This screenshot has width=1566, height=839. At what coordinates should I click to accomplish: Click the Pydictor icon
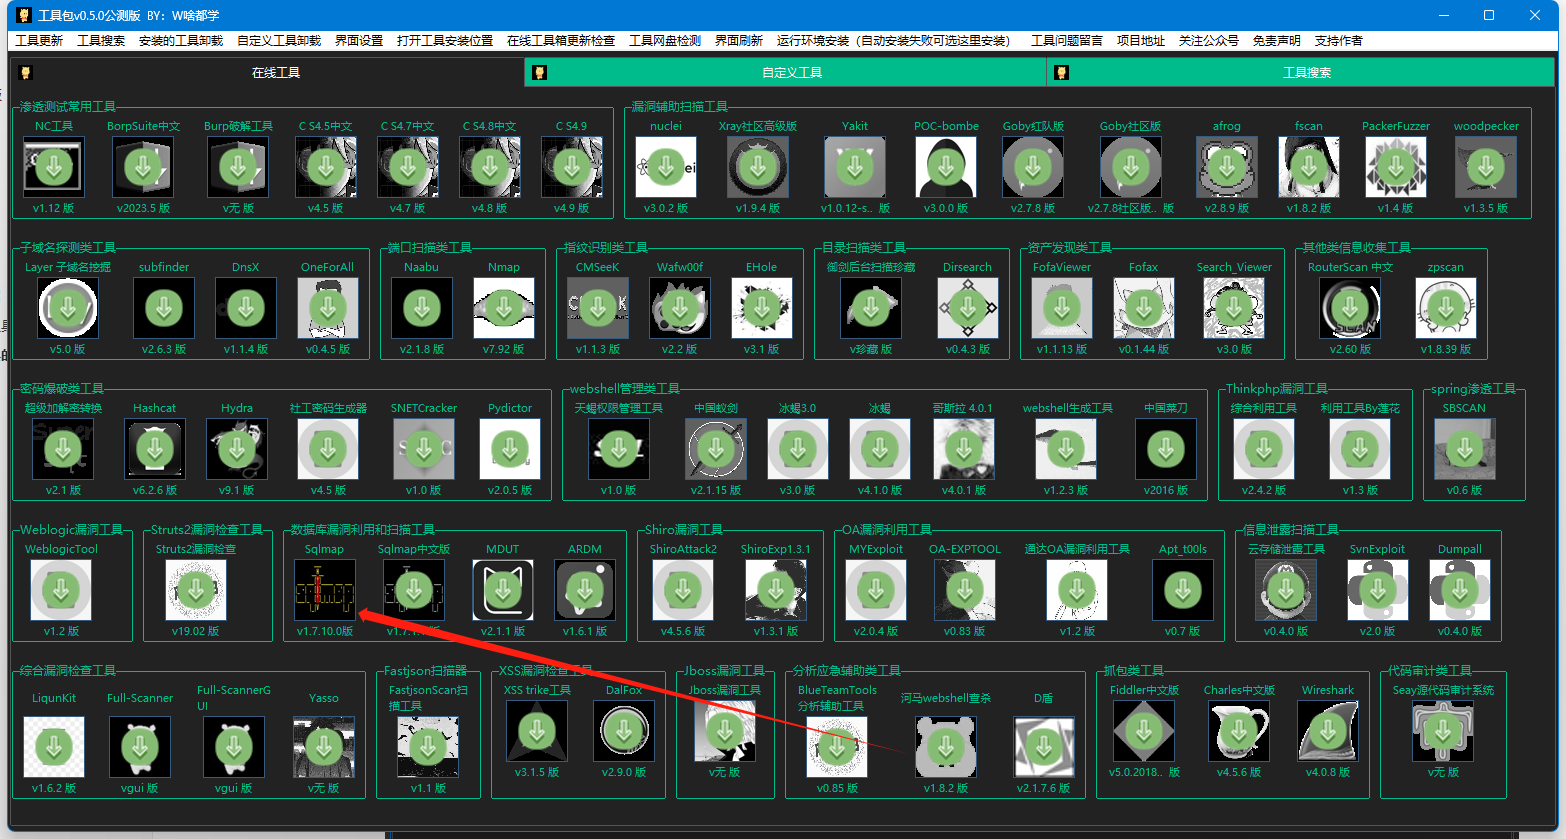click(x=510, y=449)
